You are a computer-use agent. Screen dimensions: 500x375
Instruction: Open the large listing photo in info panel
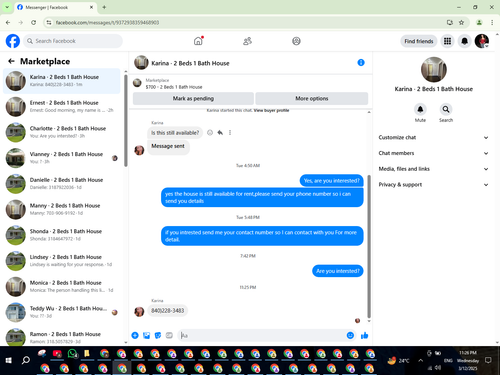tap(434, 70)
